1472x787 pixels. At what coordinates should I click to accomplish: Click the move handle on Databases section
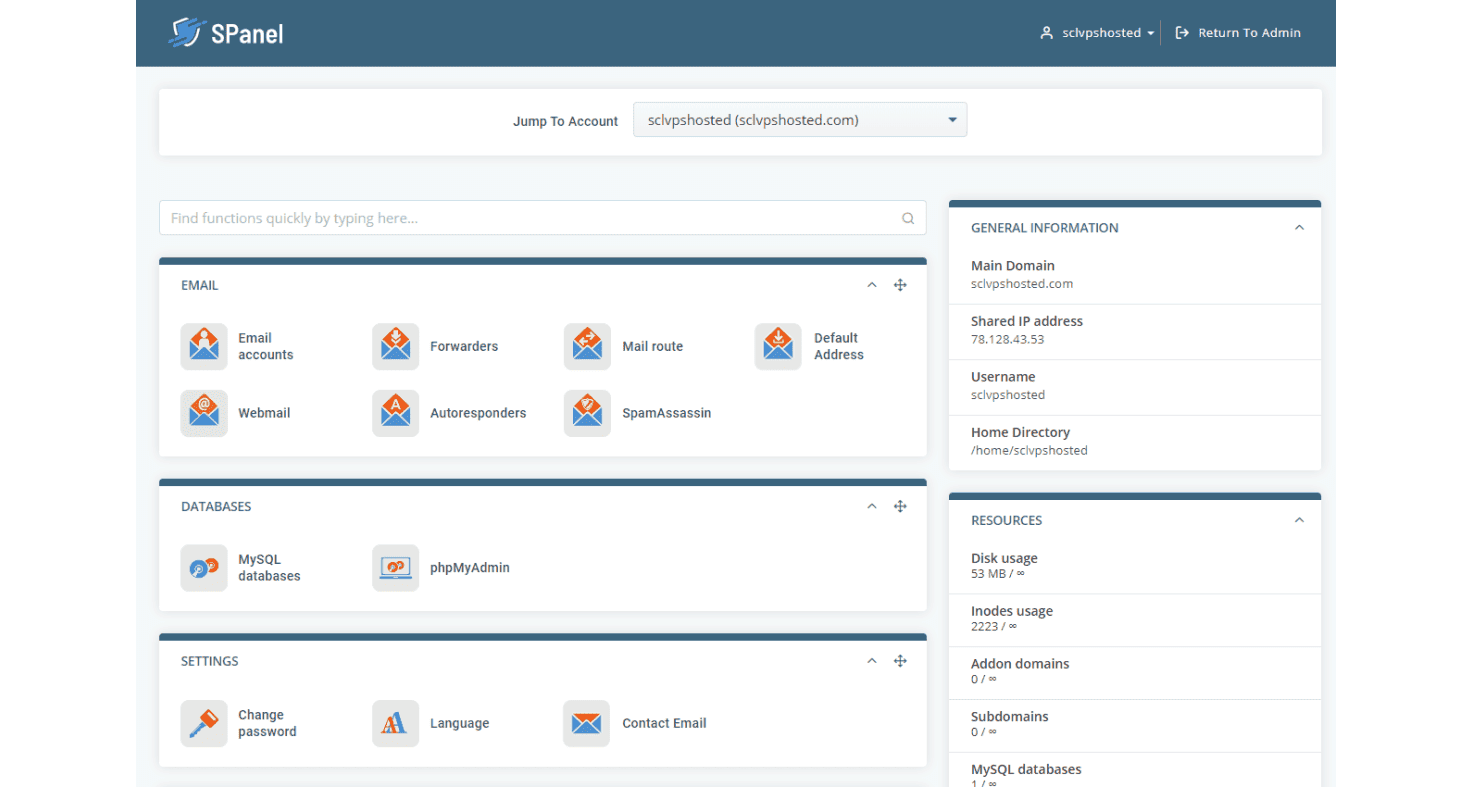tap(900, 506)
